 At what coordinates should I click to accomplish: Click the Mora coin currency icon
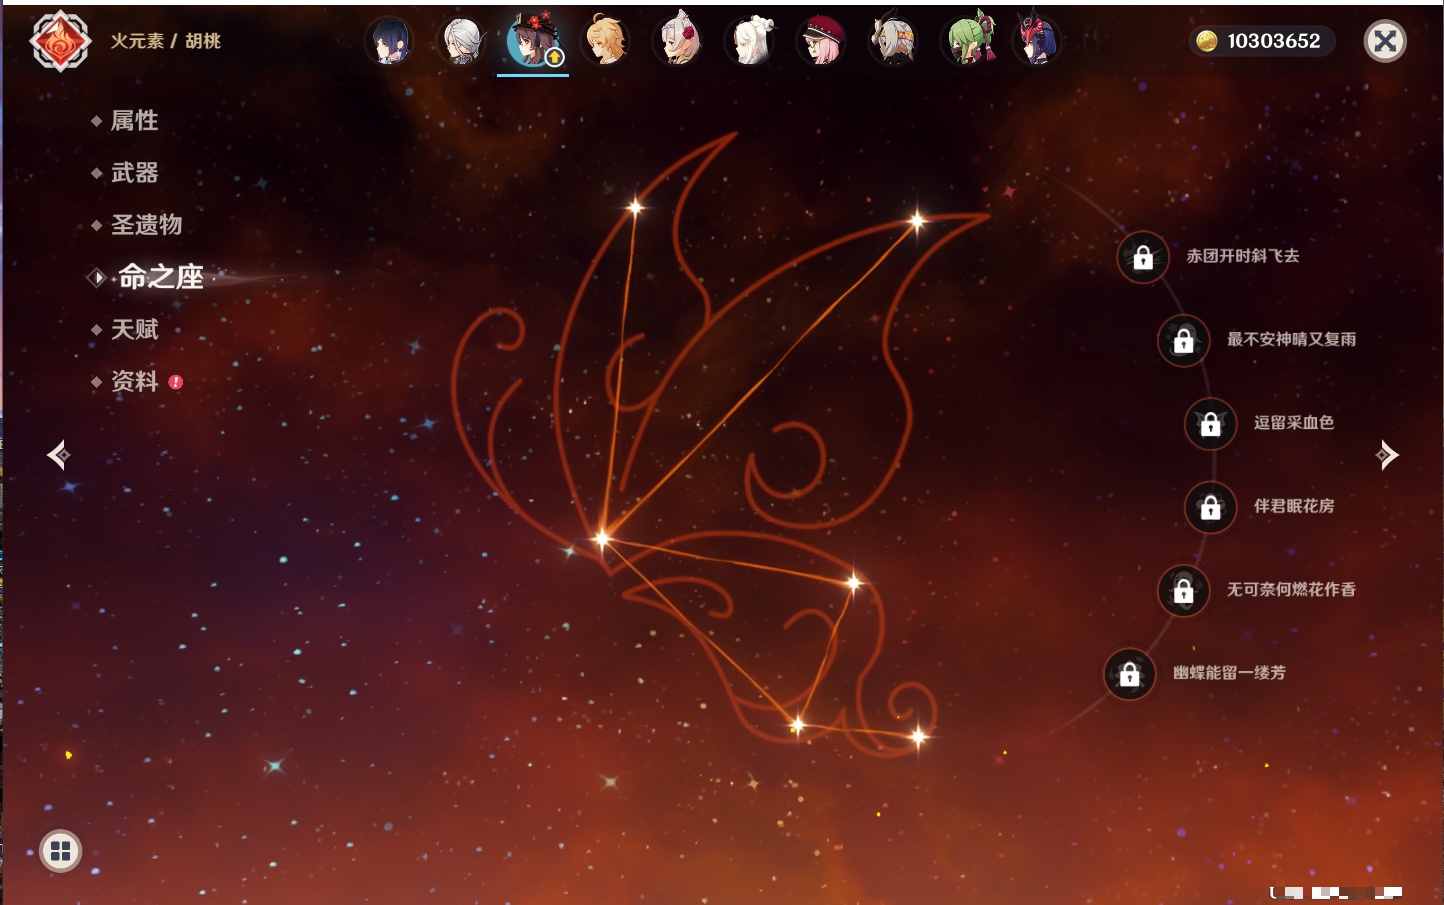pyautogui.click(x=1207, y=41)
